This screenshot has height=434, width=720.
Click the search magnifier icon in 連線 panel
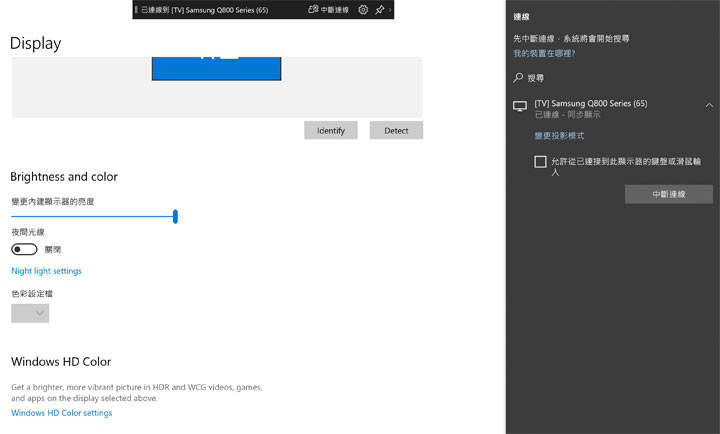(518, 77)
